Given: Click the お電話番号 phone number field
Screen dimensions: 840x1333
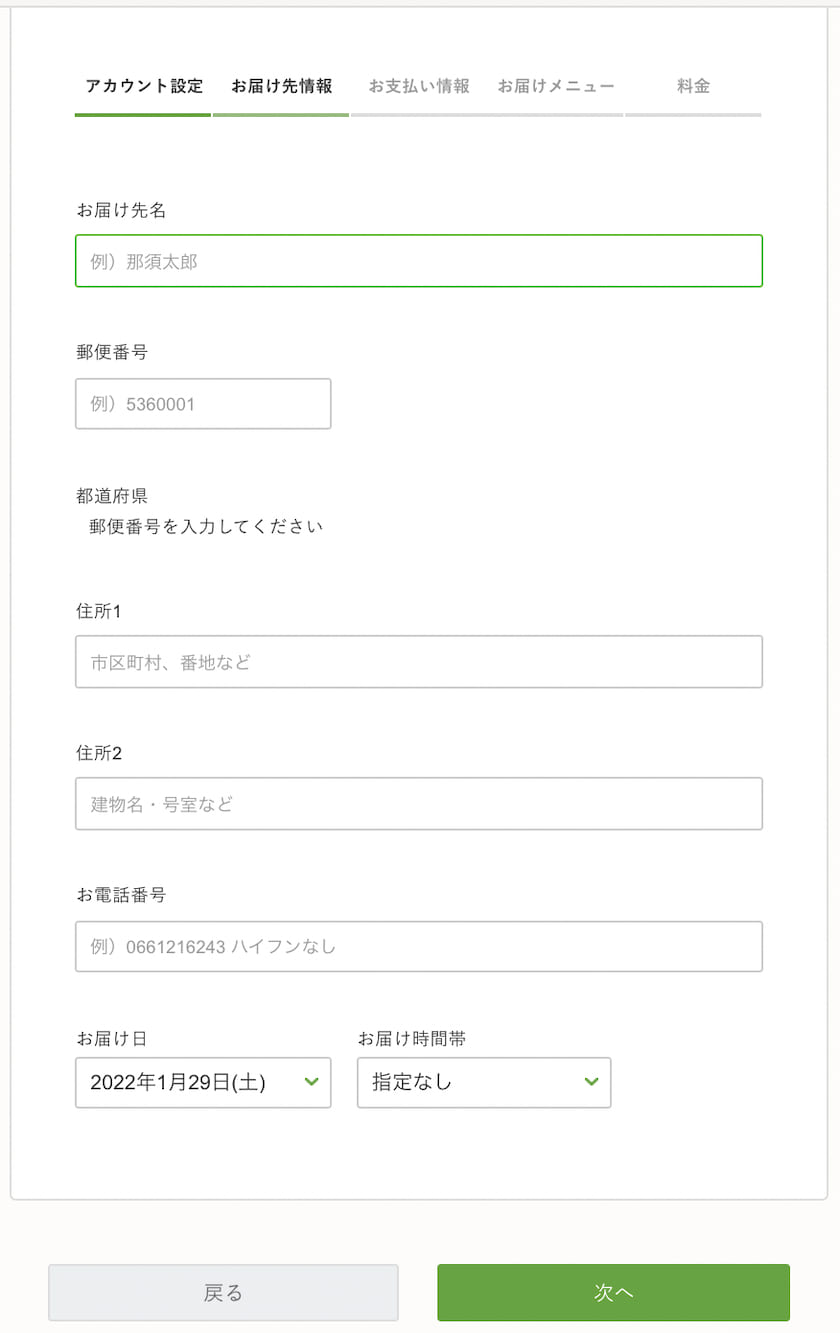Looking at the screenshot, I should pos(418,946).
